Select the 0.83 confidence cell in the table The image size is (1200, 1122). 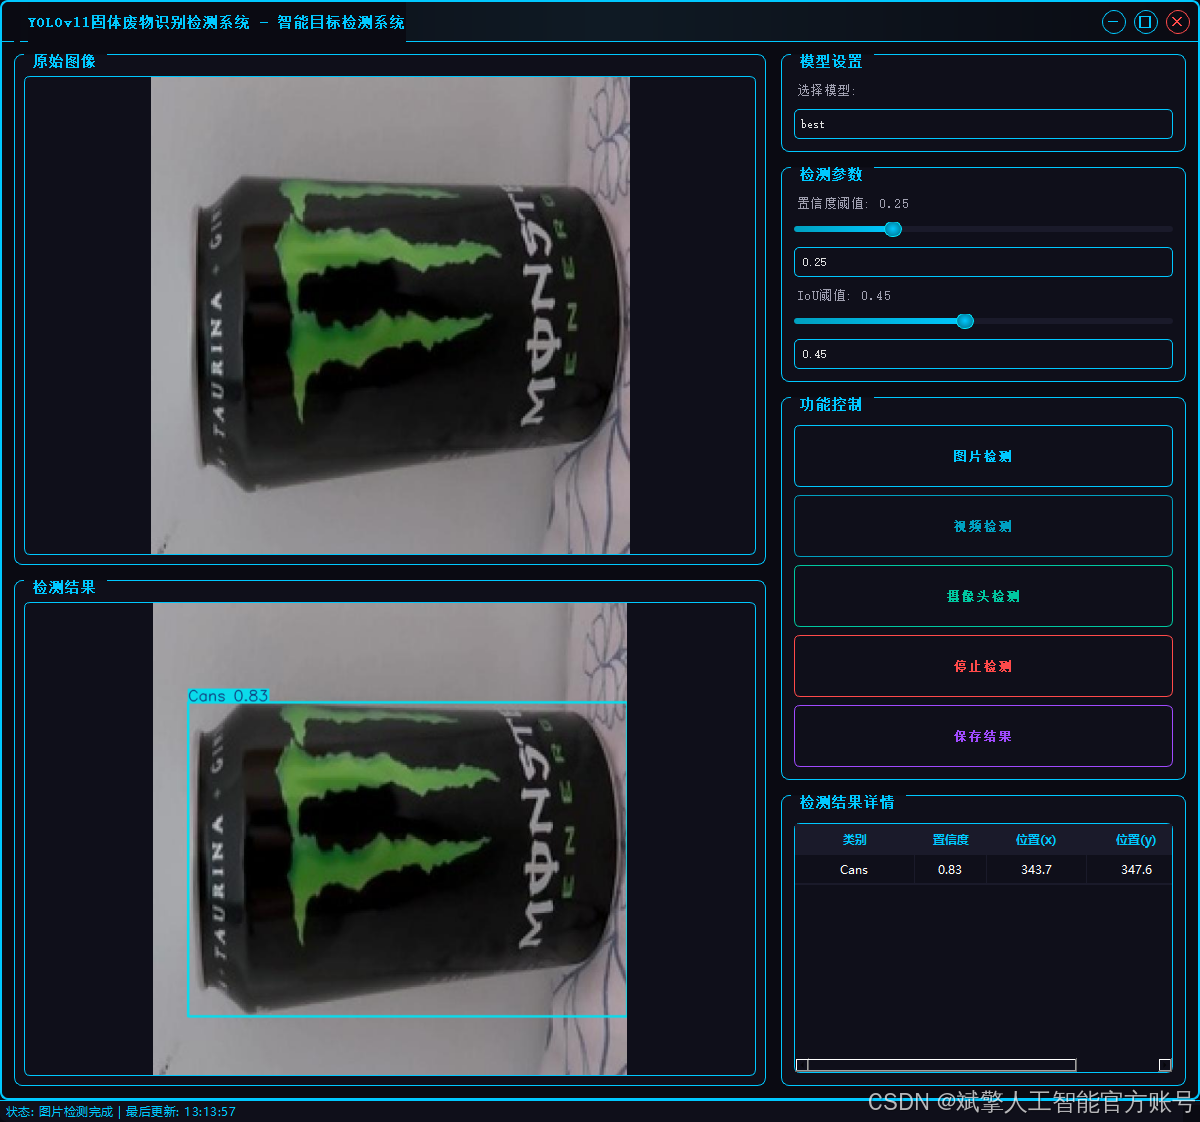pyautogui.click(x=950, y=870)
